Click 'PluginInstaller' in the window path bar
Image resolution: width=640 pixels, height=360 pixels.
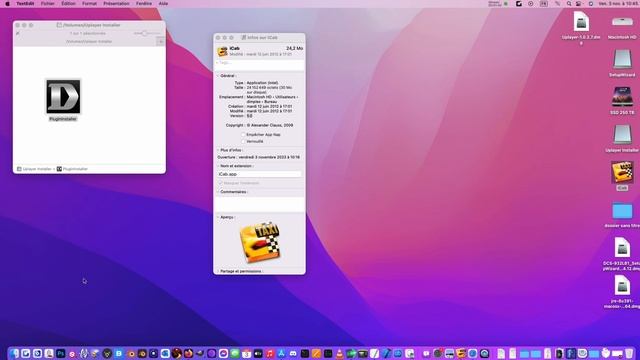(x=72, y=169)
